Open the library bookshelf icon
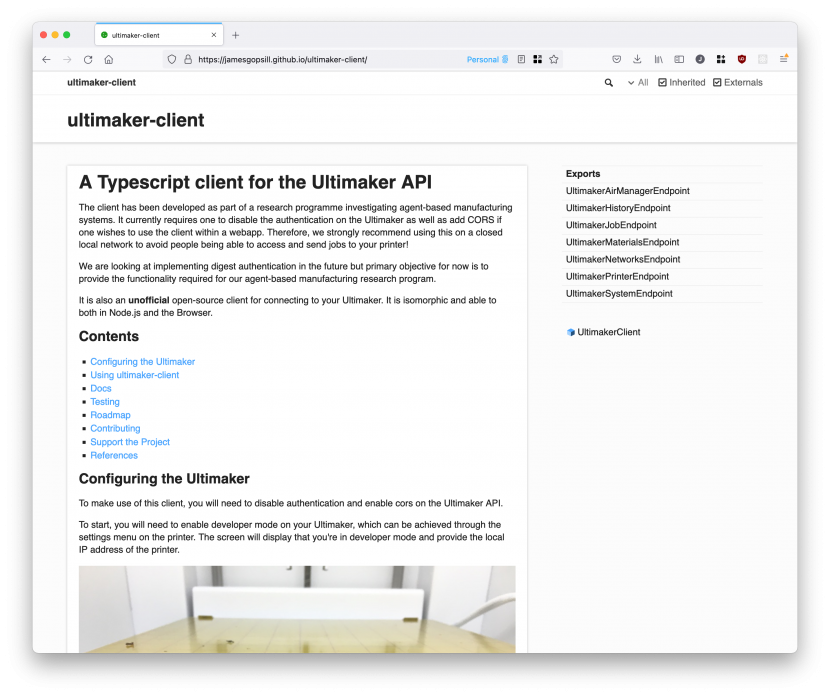 [658, 60]
